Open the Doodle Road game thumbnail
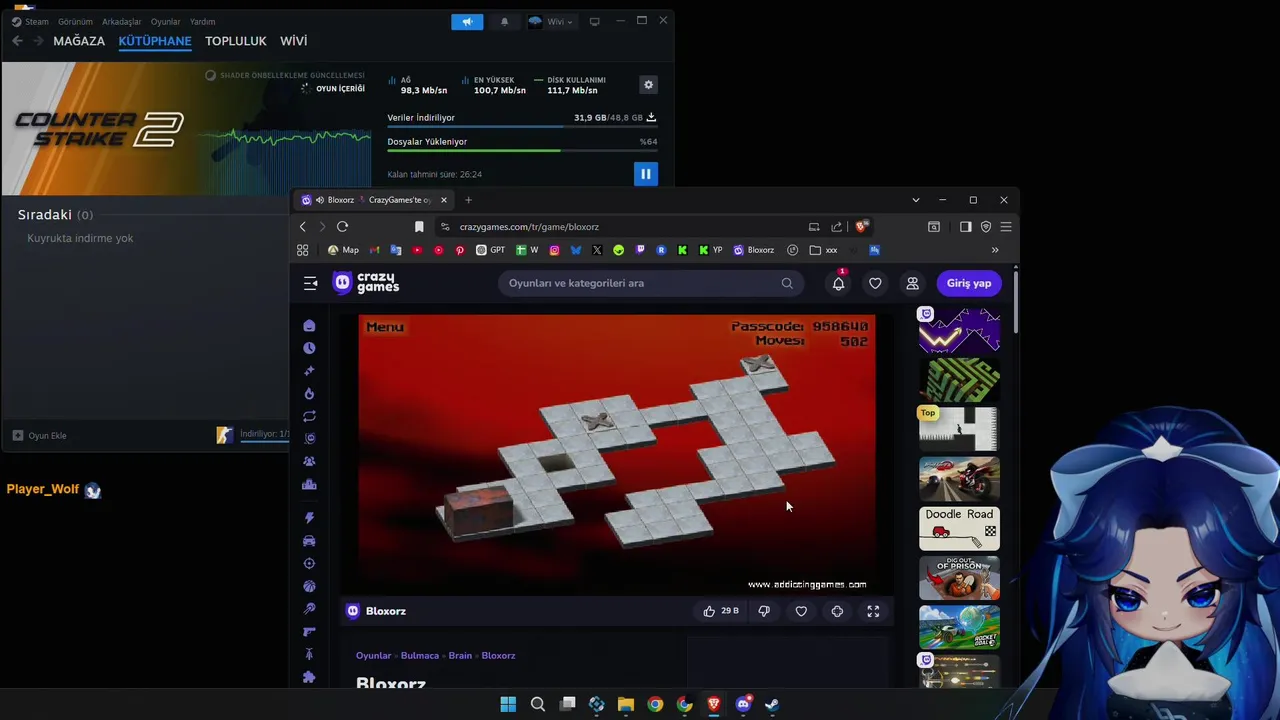The width and height of the screenshot is (1280, 720). 959,528
